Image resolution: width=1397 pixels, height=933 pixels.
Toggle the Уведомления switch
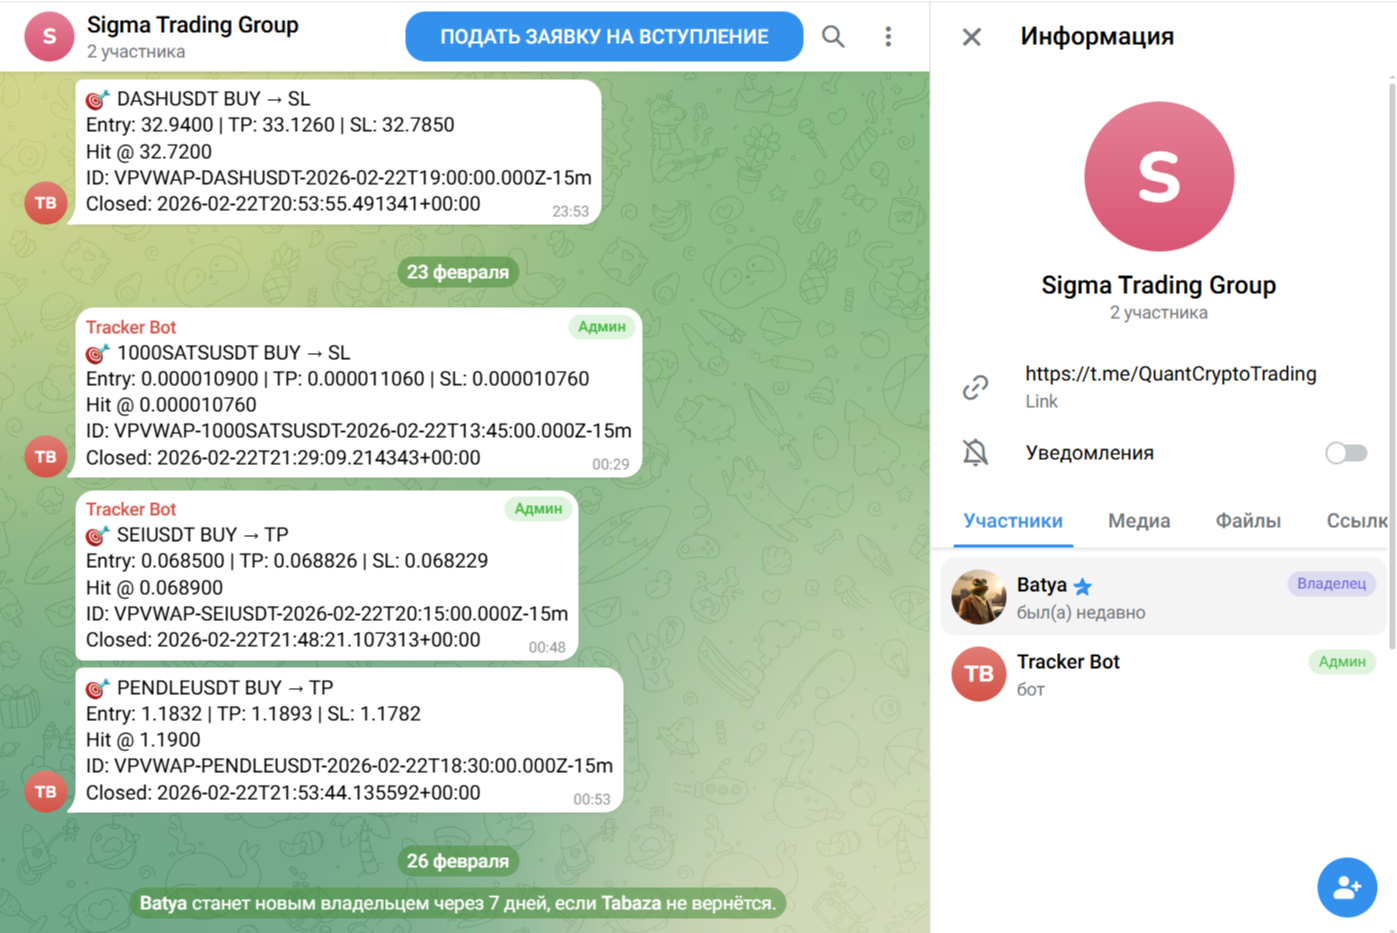coord(1346,453)
